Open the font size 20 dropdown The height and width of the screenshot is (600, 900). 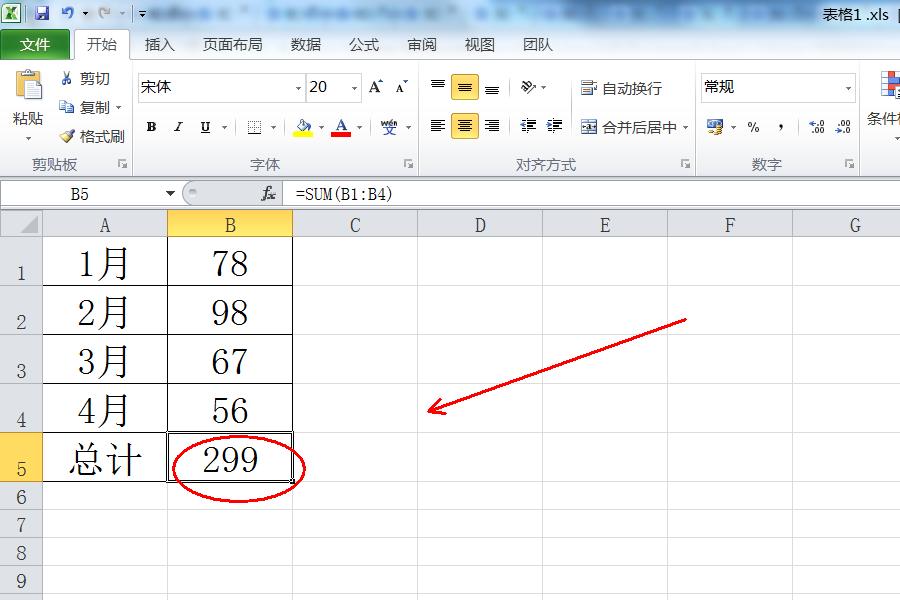coord(354,88)
